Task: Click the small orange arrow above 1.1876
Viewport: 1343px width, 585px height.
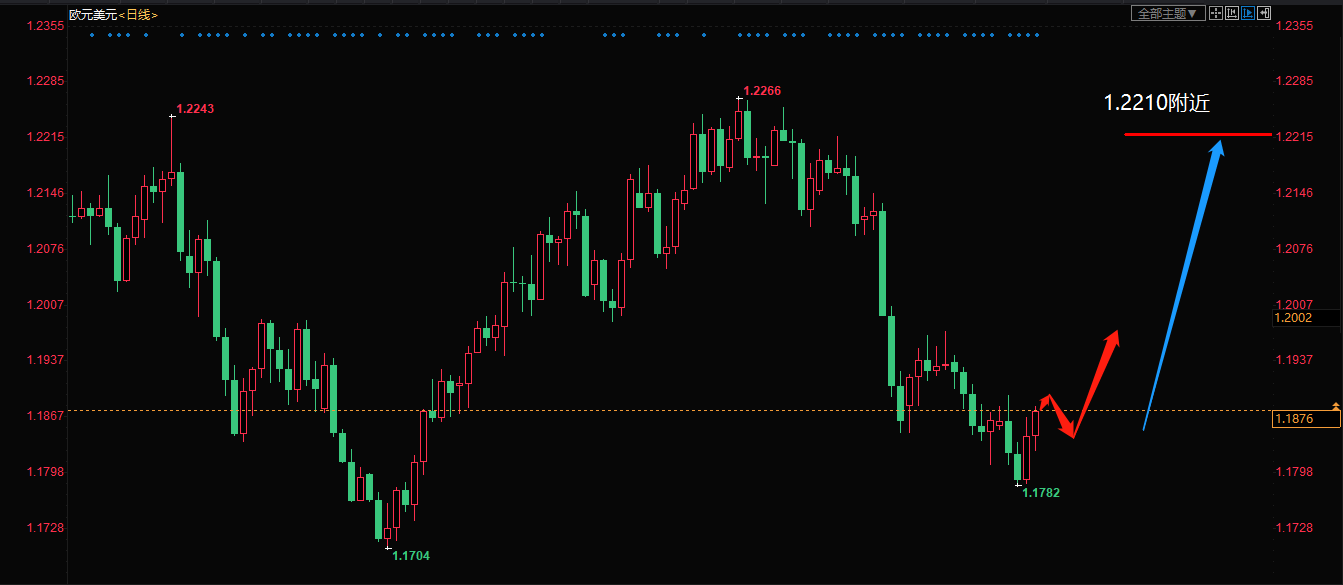Action: pos(1336,405)
